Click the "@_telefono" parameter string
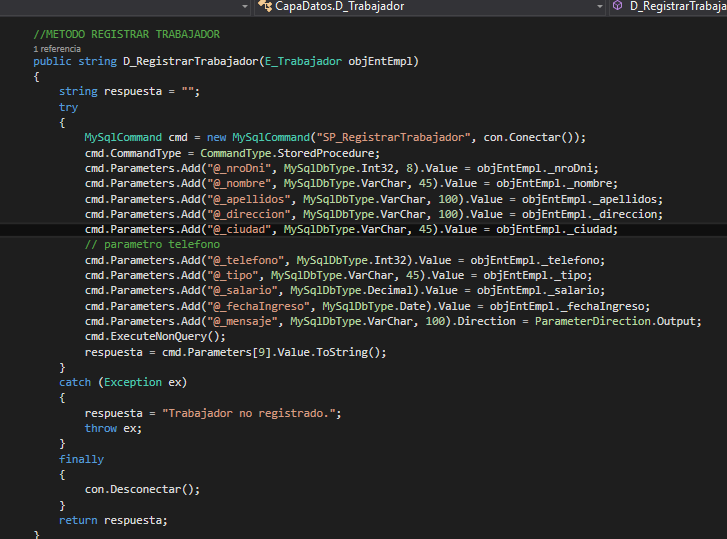 (245, 260)
